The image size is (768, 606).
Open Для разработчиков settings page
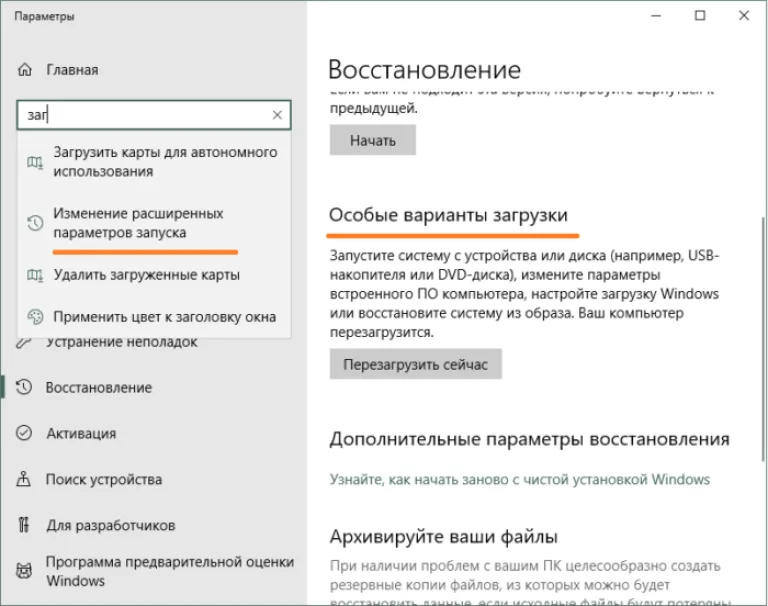[x=111, y=525]
